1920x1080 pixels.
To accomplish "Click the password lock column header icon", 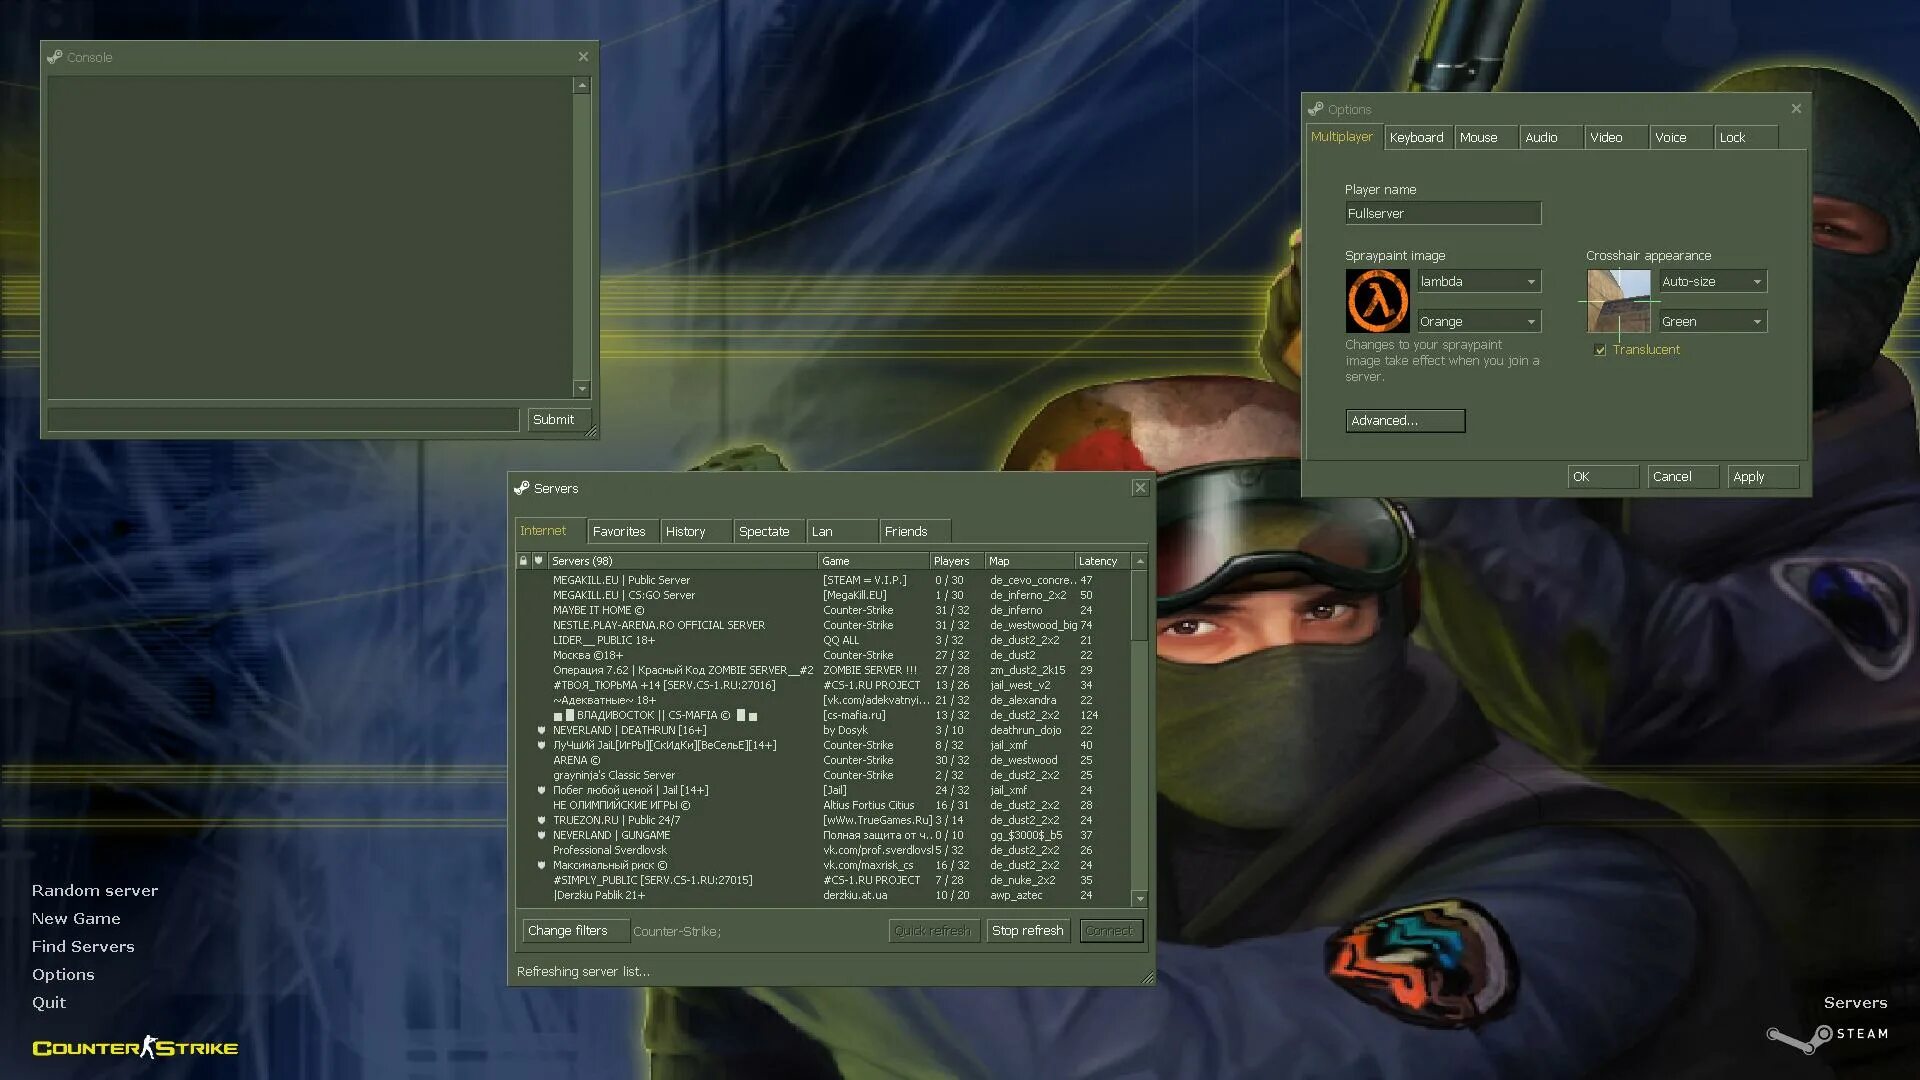I will pos(523,561).
